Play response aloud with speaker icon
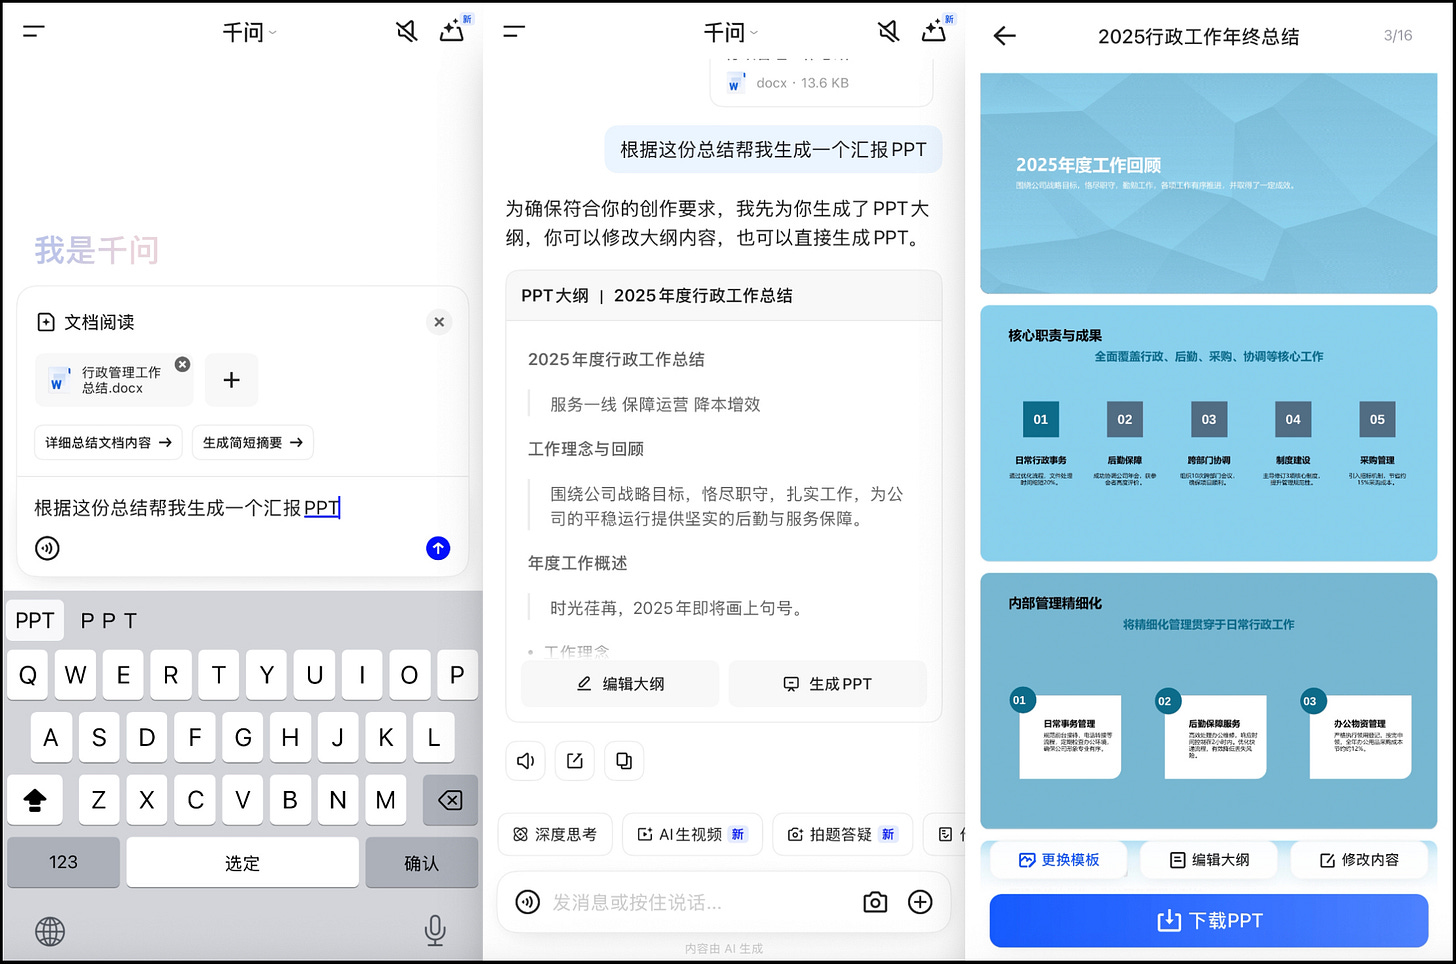Image resolution: width=1456 pixels, height=964 pixels. tap(525, 761)
